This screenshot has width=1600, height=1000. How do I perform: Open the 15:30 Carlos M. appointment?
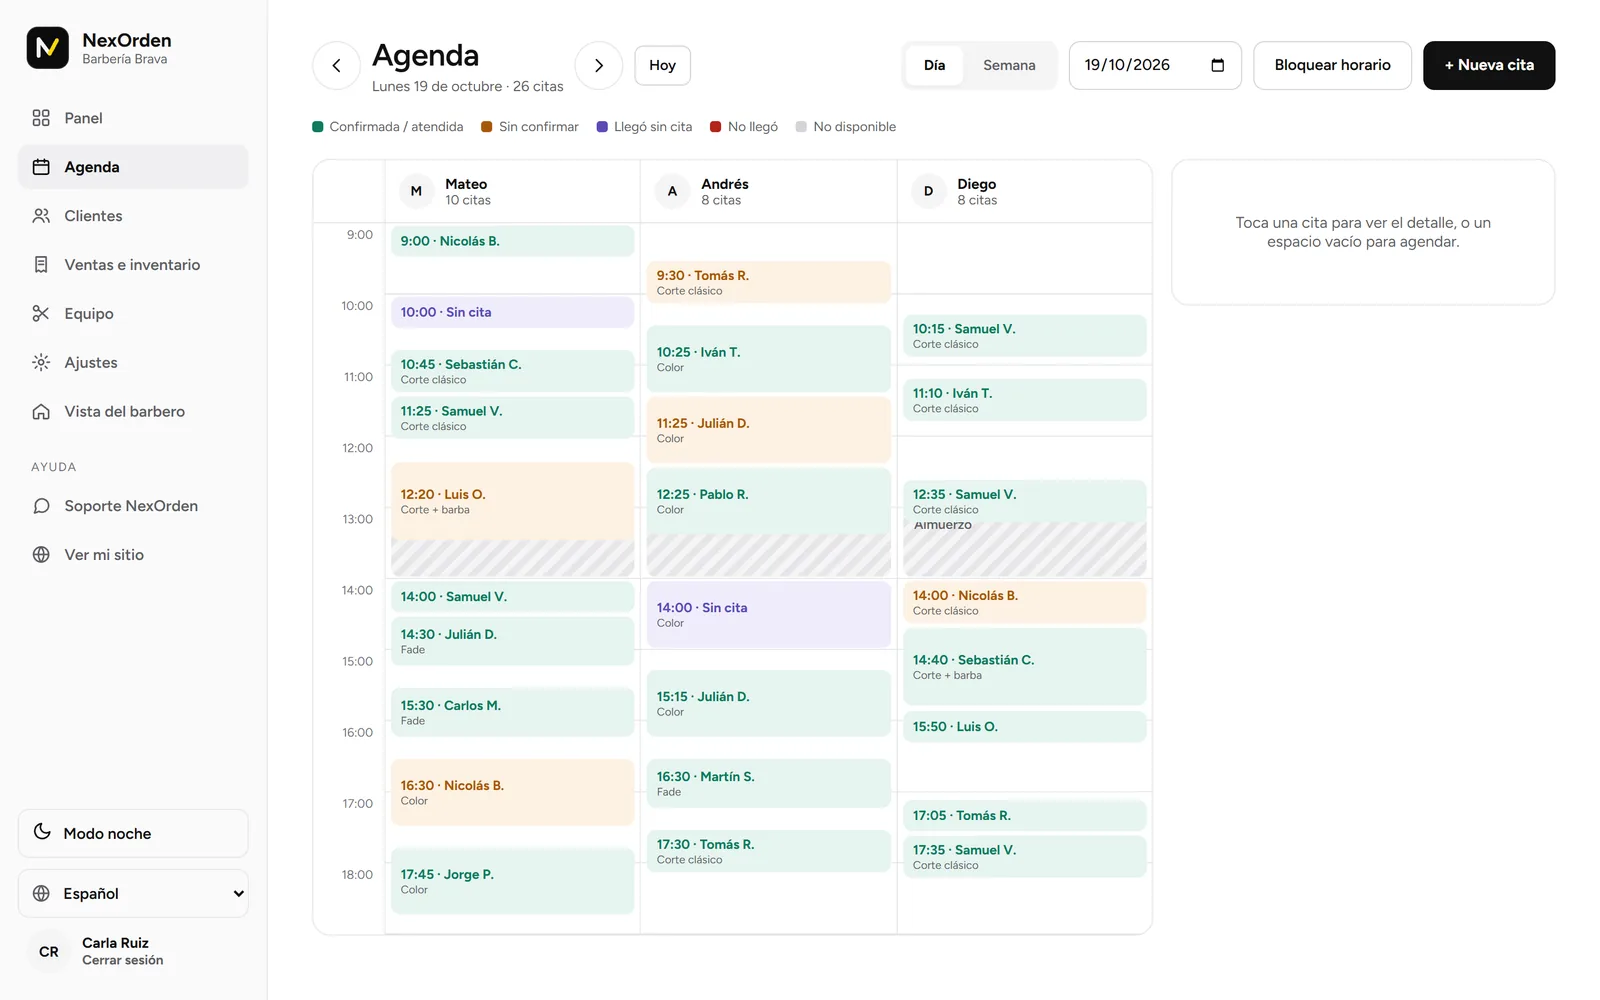coord(512,712)
